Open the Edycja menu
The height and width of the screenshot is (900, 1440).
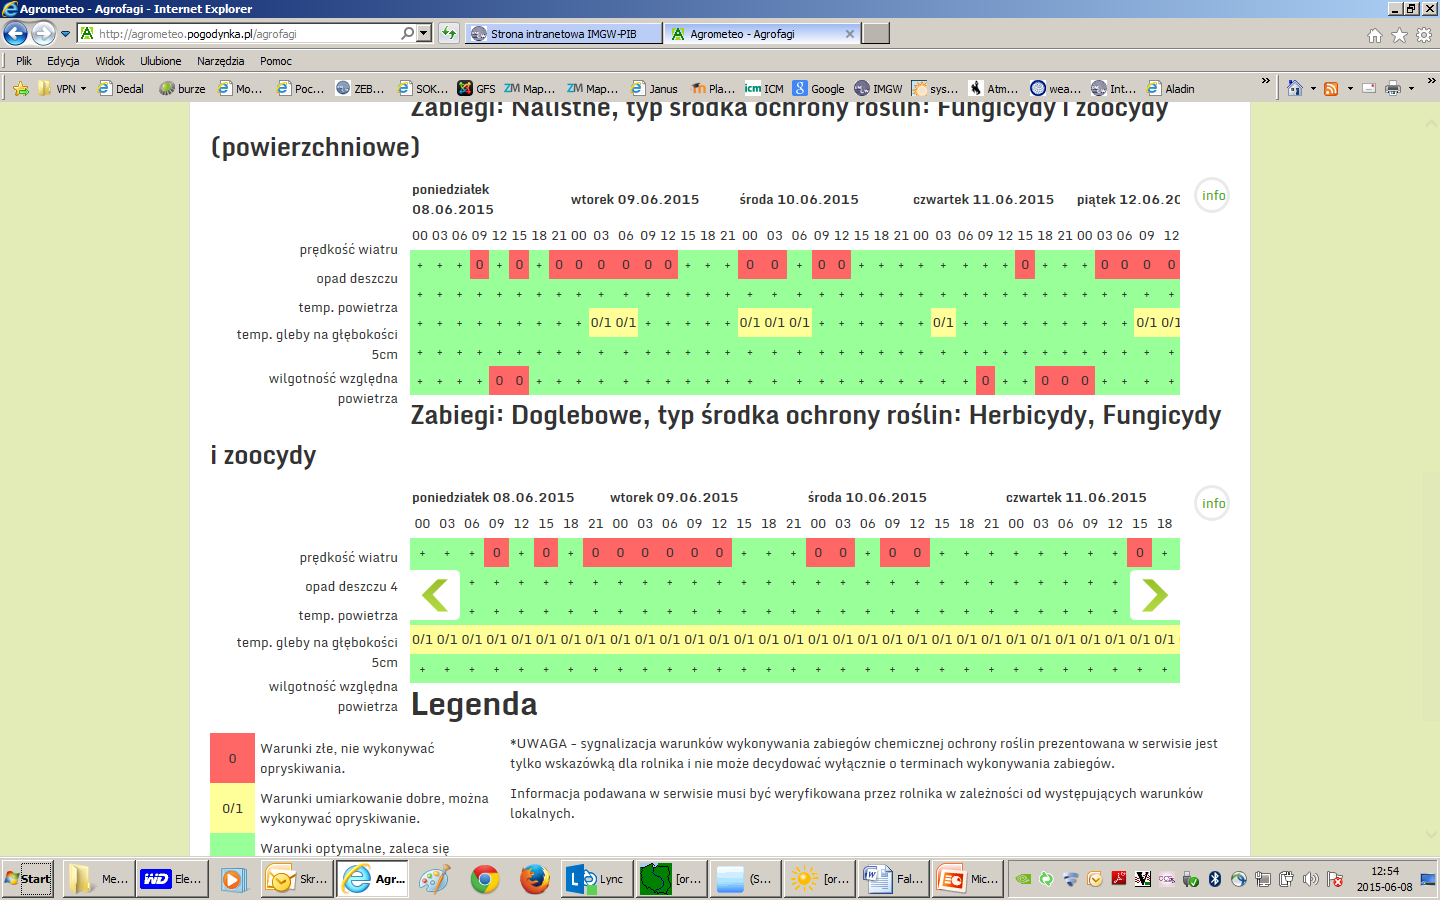pos(63,61)
